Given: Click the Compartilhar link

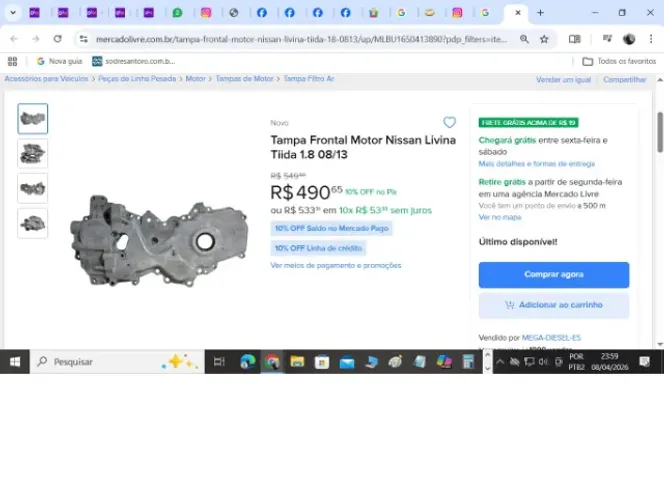Looking at the screenshot, I should coord(625,80).
